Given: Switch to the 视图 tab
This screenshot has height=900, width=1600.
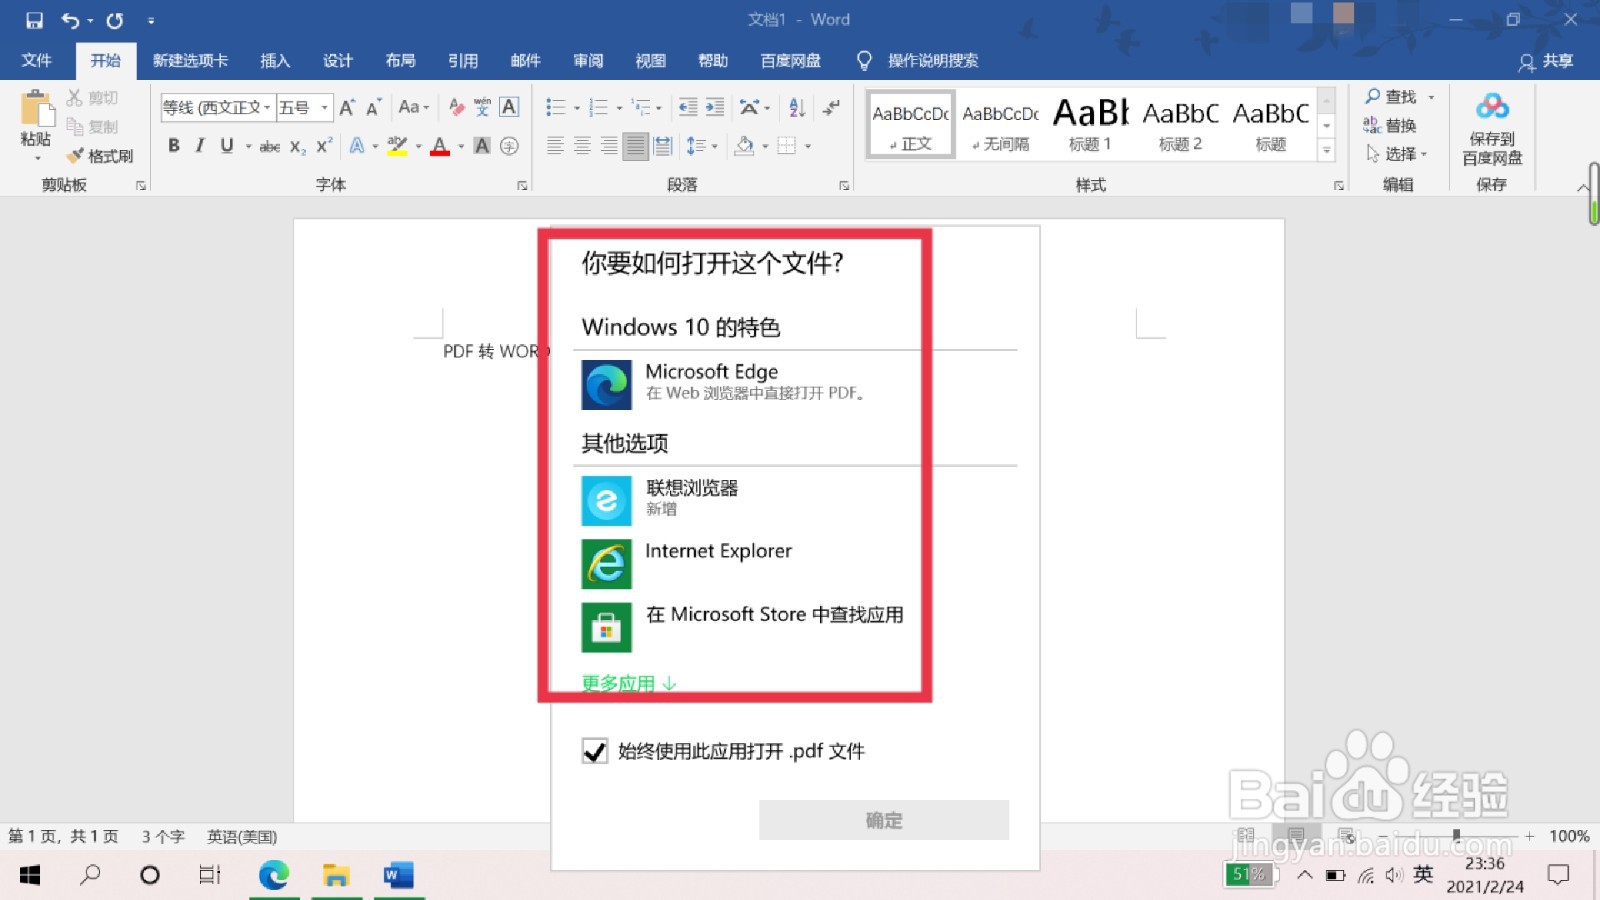Looking at the screenshot, I should [x=651, y=60].
